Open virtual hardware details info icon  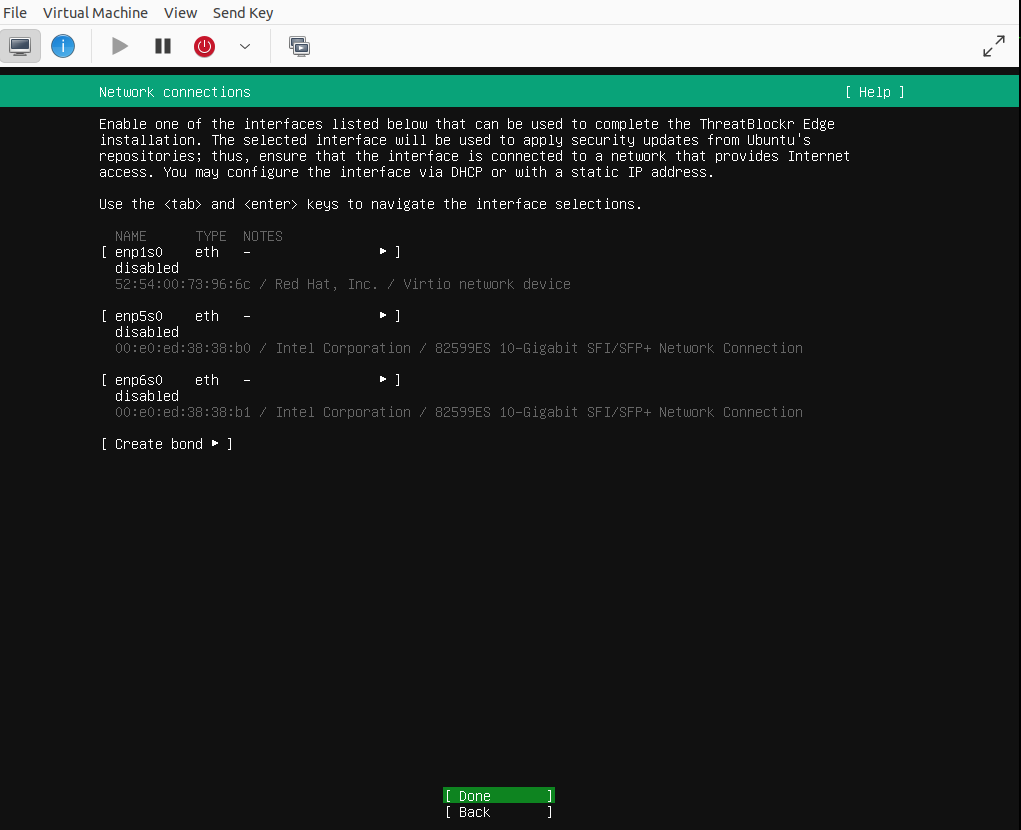[63, 46]
